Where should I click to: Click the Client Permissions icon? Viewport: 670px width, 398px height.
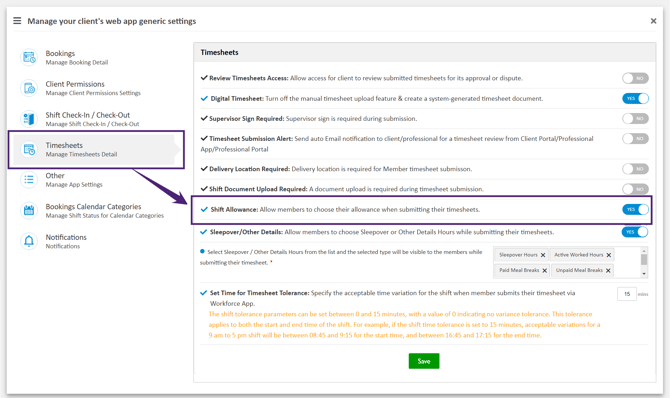click(29, 88)
